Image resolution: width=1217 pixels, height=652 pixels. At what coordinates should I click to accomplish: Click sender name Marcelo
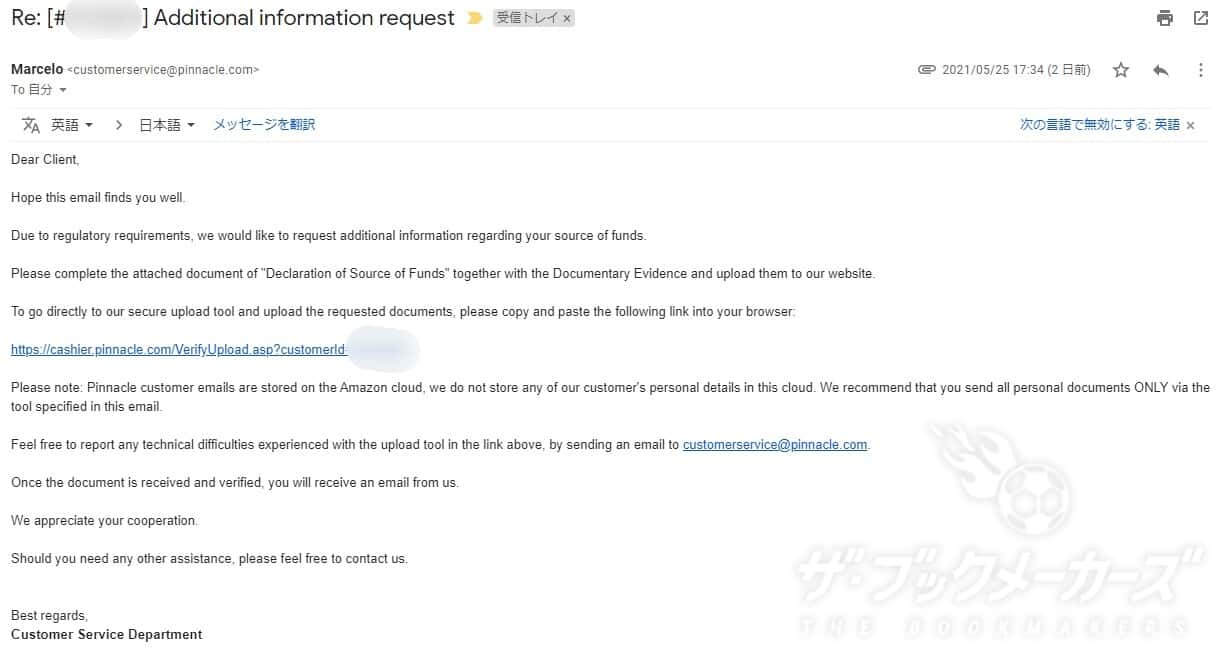(x=36, y=70)
